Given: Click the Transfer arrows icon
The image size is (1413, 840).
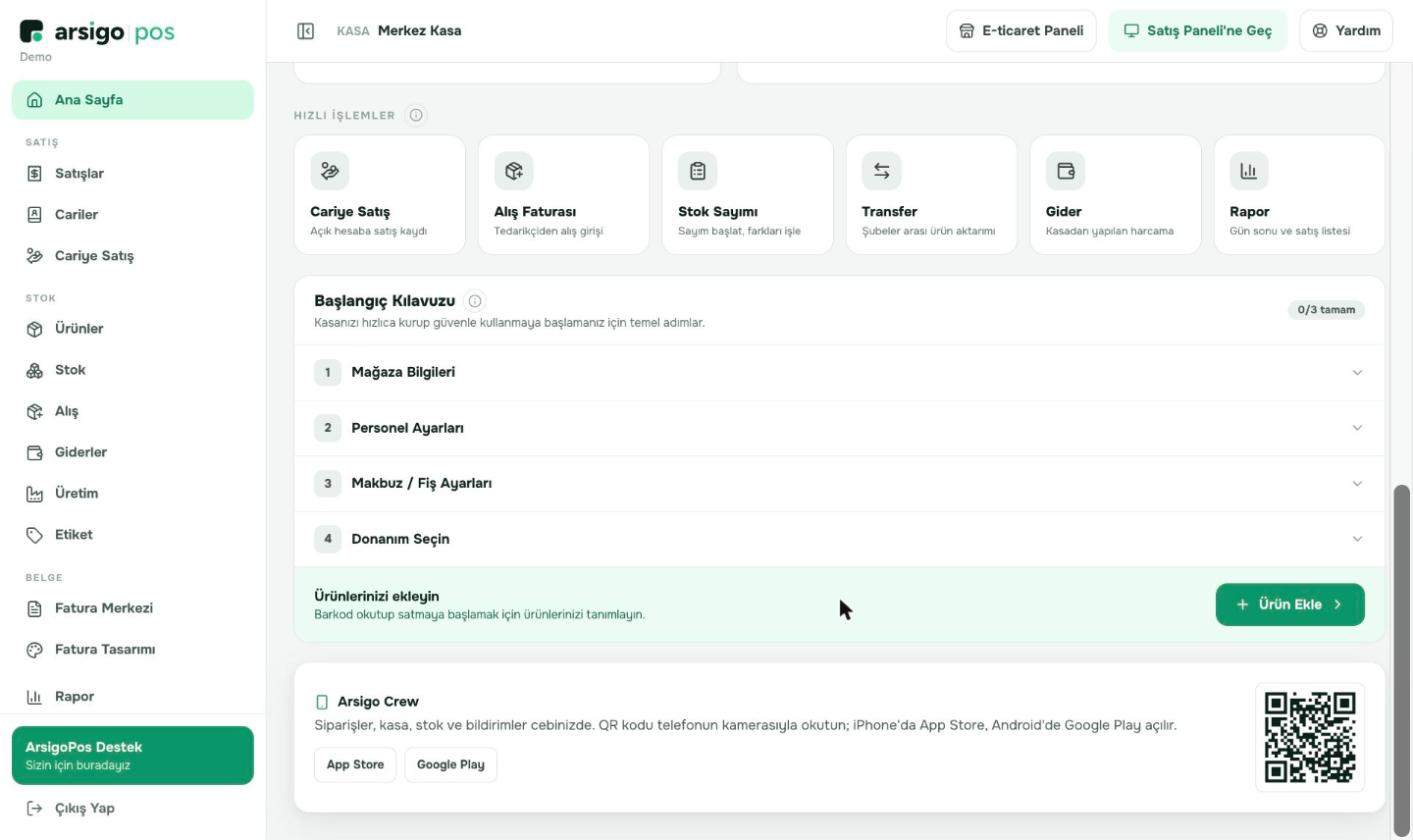Looking at the screenshot, I should [x=882, y=171].
